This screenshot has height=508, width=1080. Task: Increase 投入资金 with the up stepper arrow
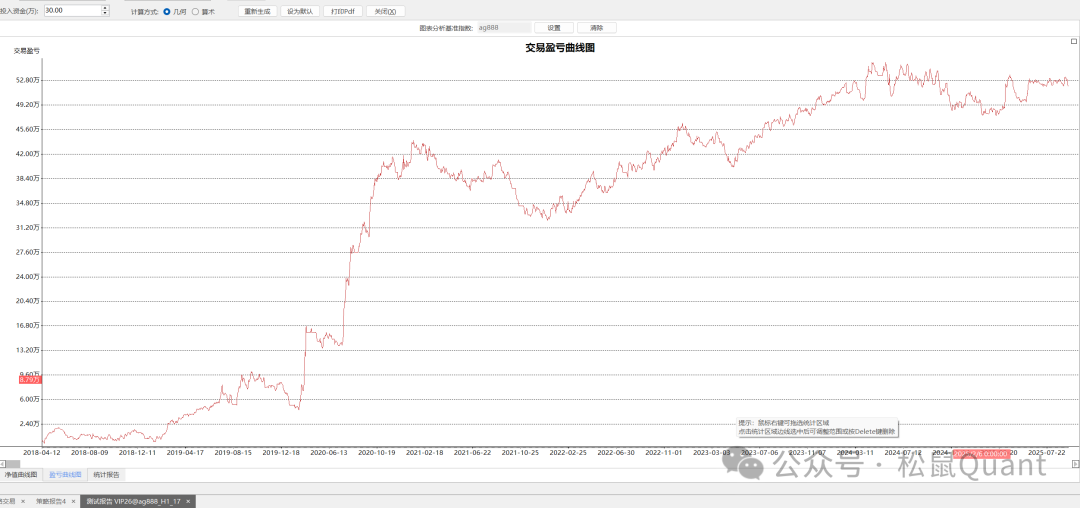pyautogui.click(x=106, y=8)
